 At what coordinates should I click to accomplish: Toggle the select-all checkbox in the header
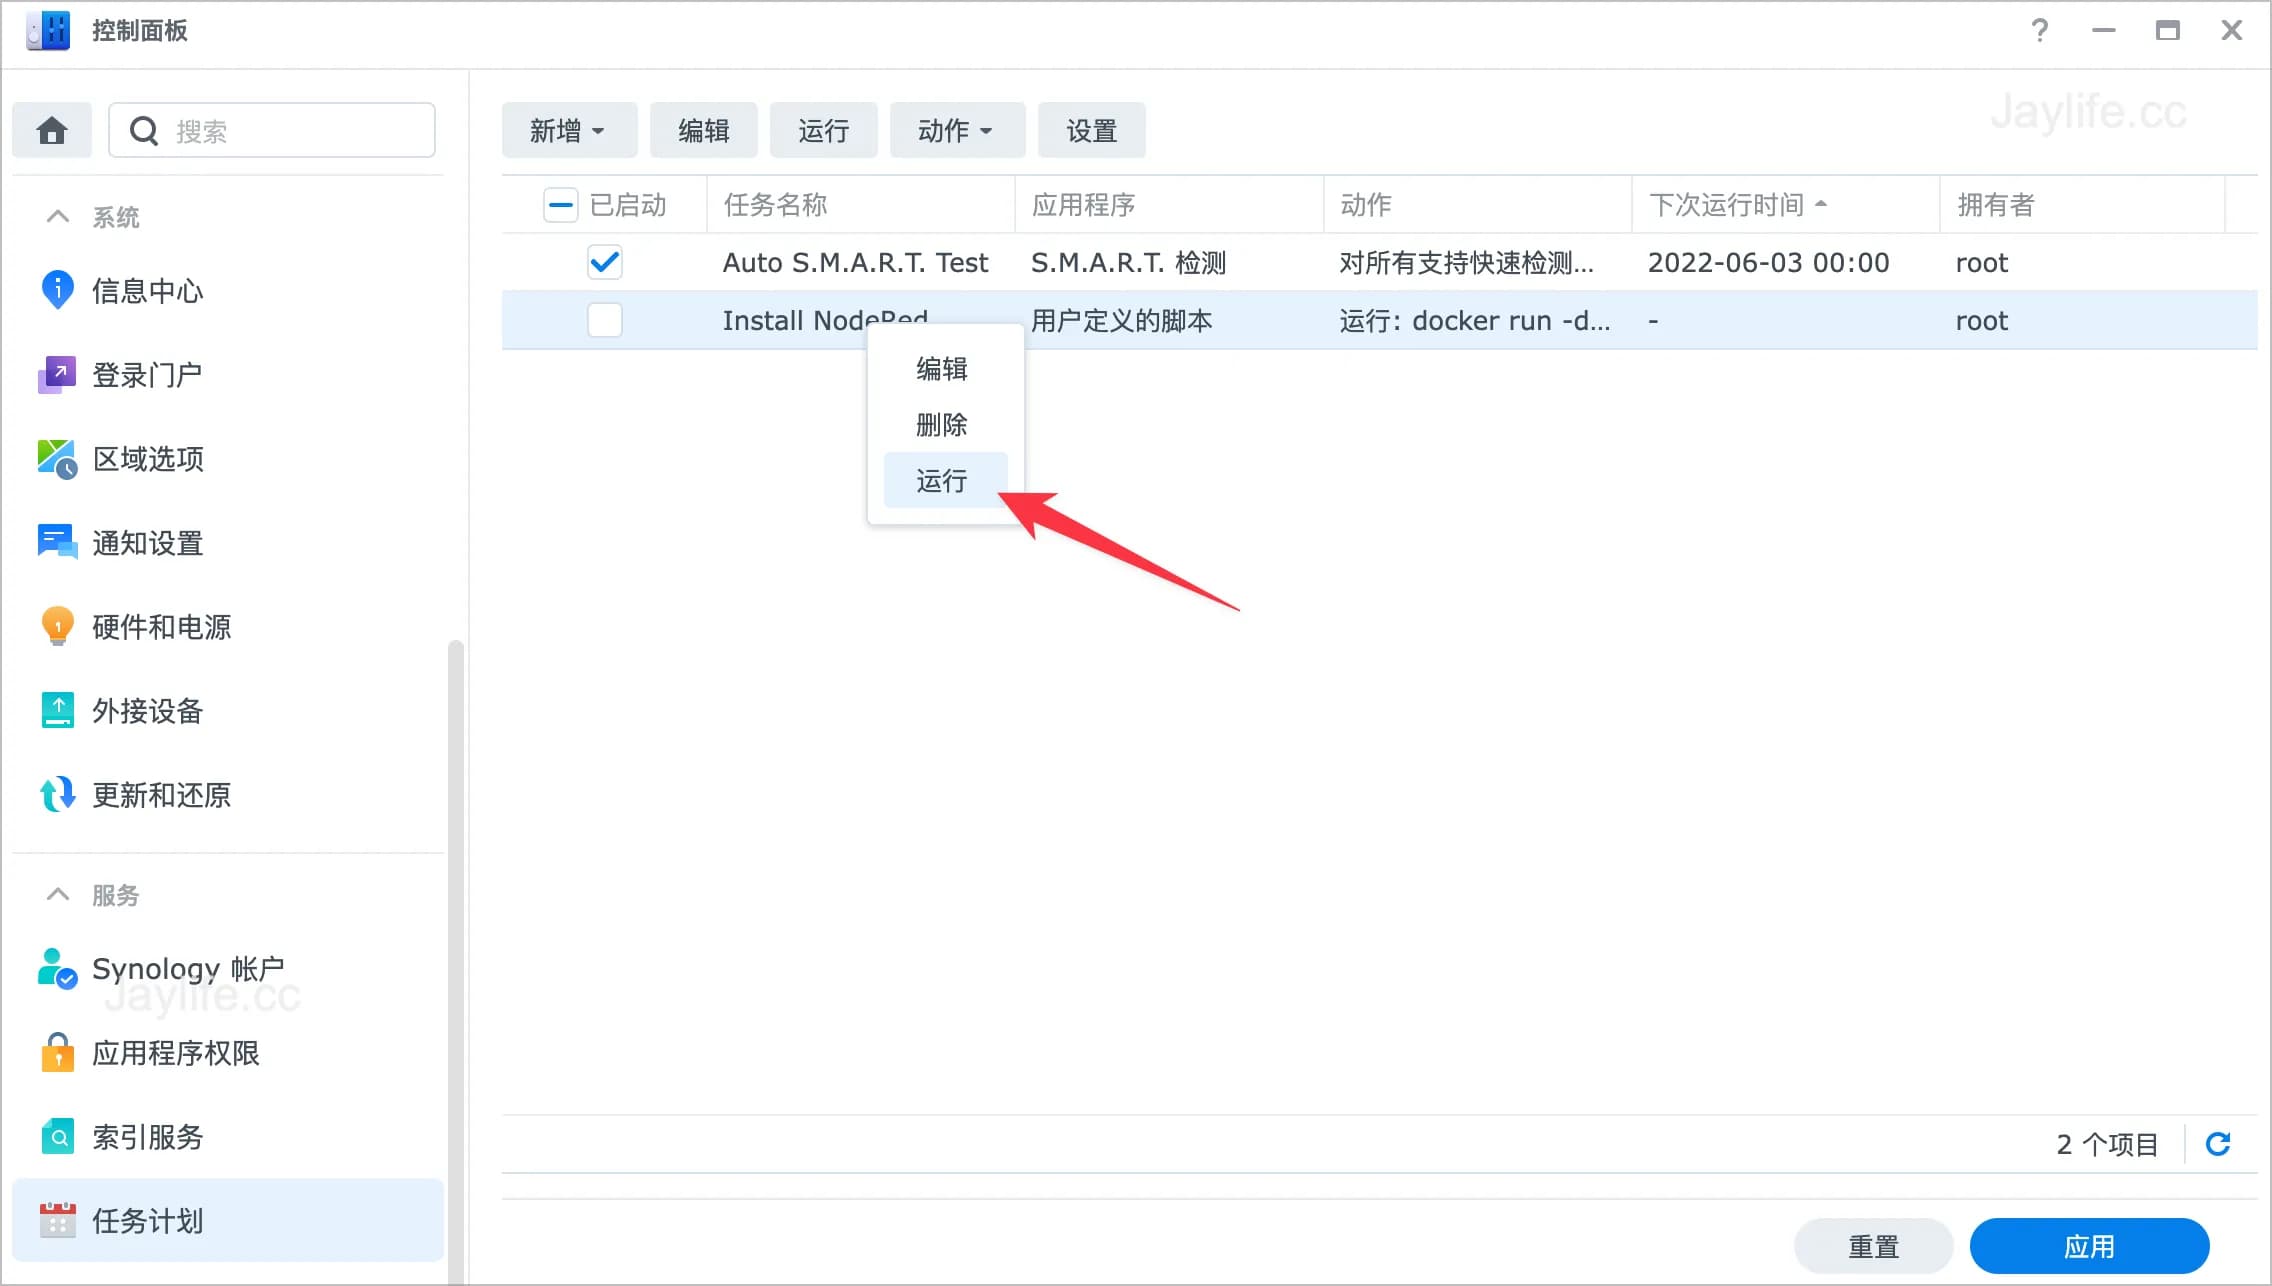pyautogui.click(x=562, y=204)
